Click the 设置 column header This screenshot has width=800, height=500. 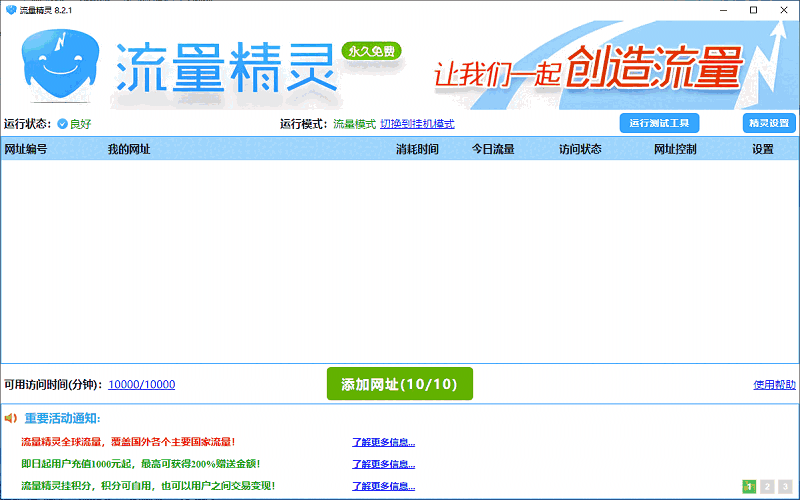[x=763, y=149]
